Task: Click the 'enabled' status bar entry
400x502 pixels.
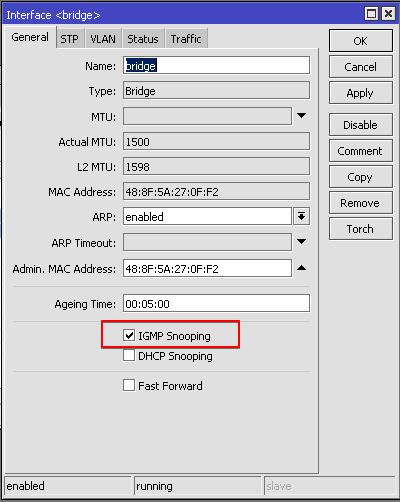Action: (68, 486)
